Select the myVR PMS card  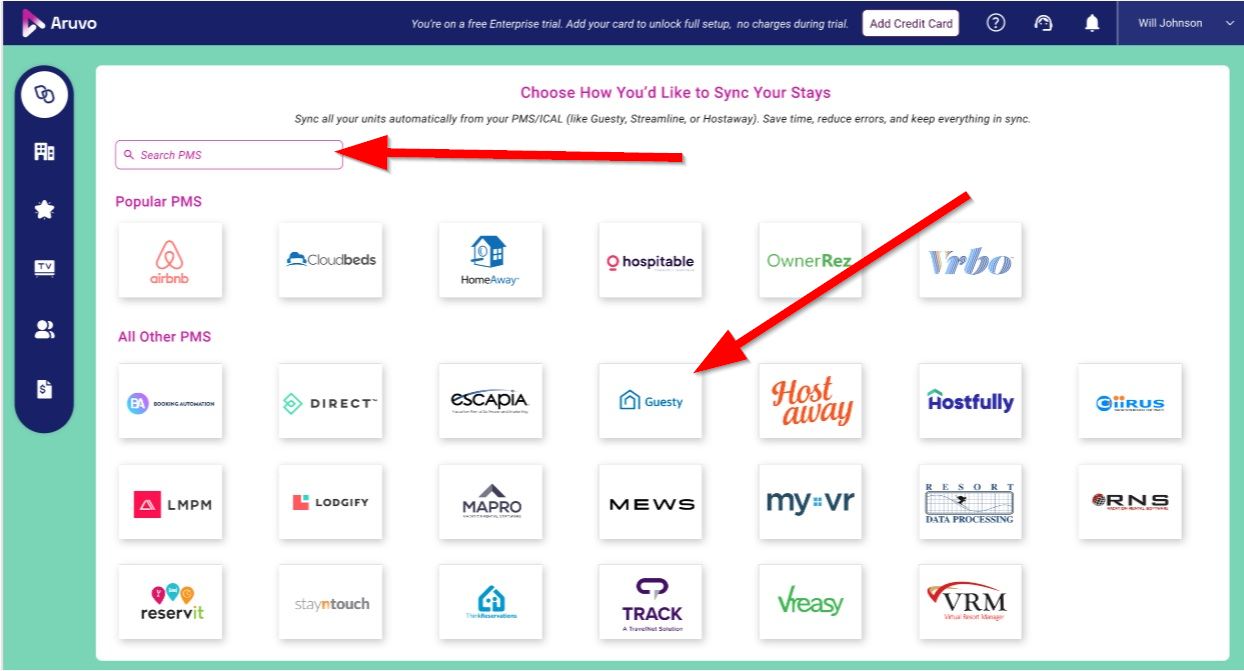tap(810, 502)
